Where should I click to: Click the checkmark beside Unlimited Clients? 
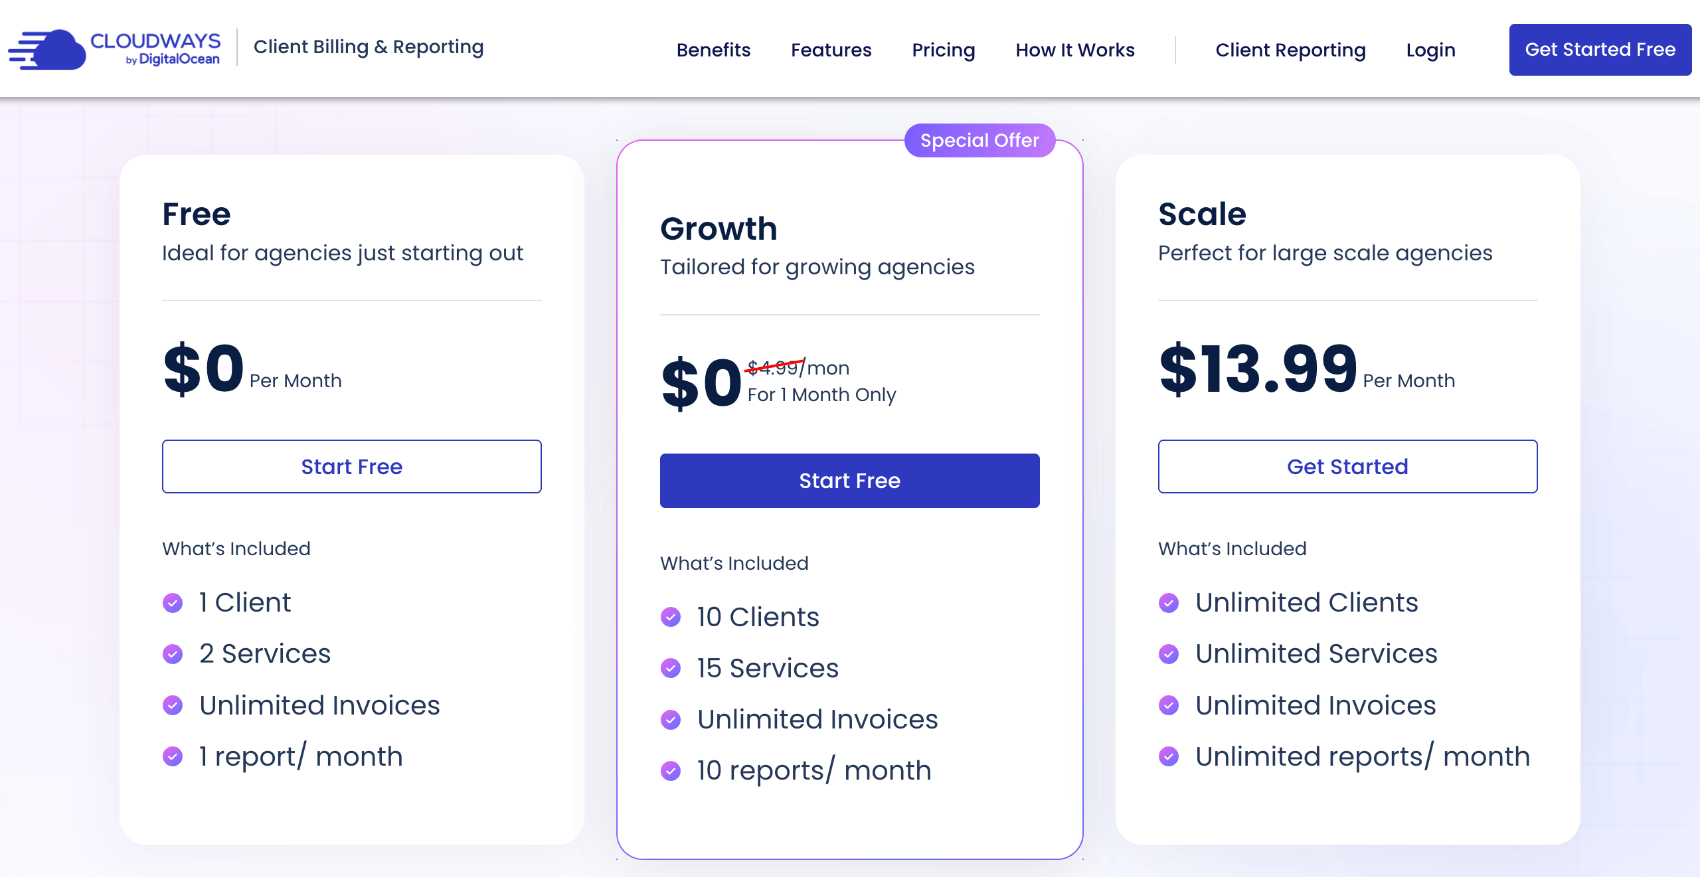[1169, 602]
